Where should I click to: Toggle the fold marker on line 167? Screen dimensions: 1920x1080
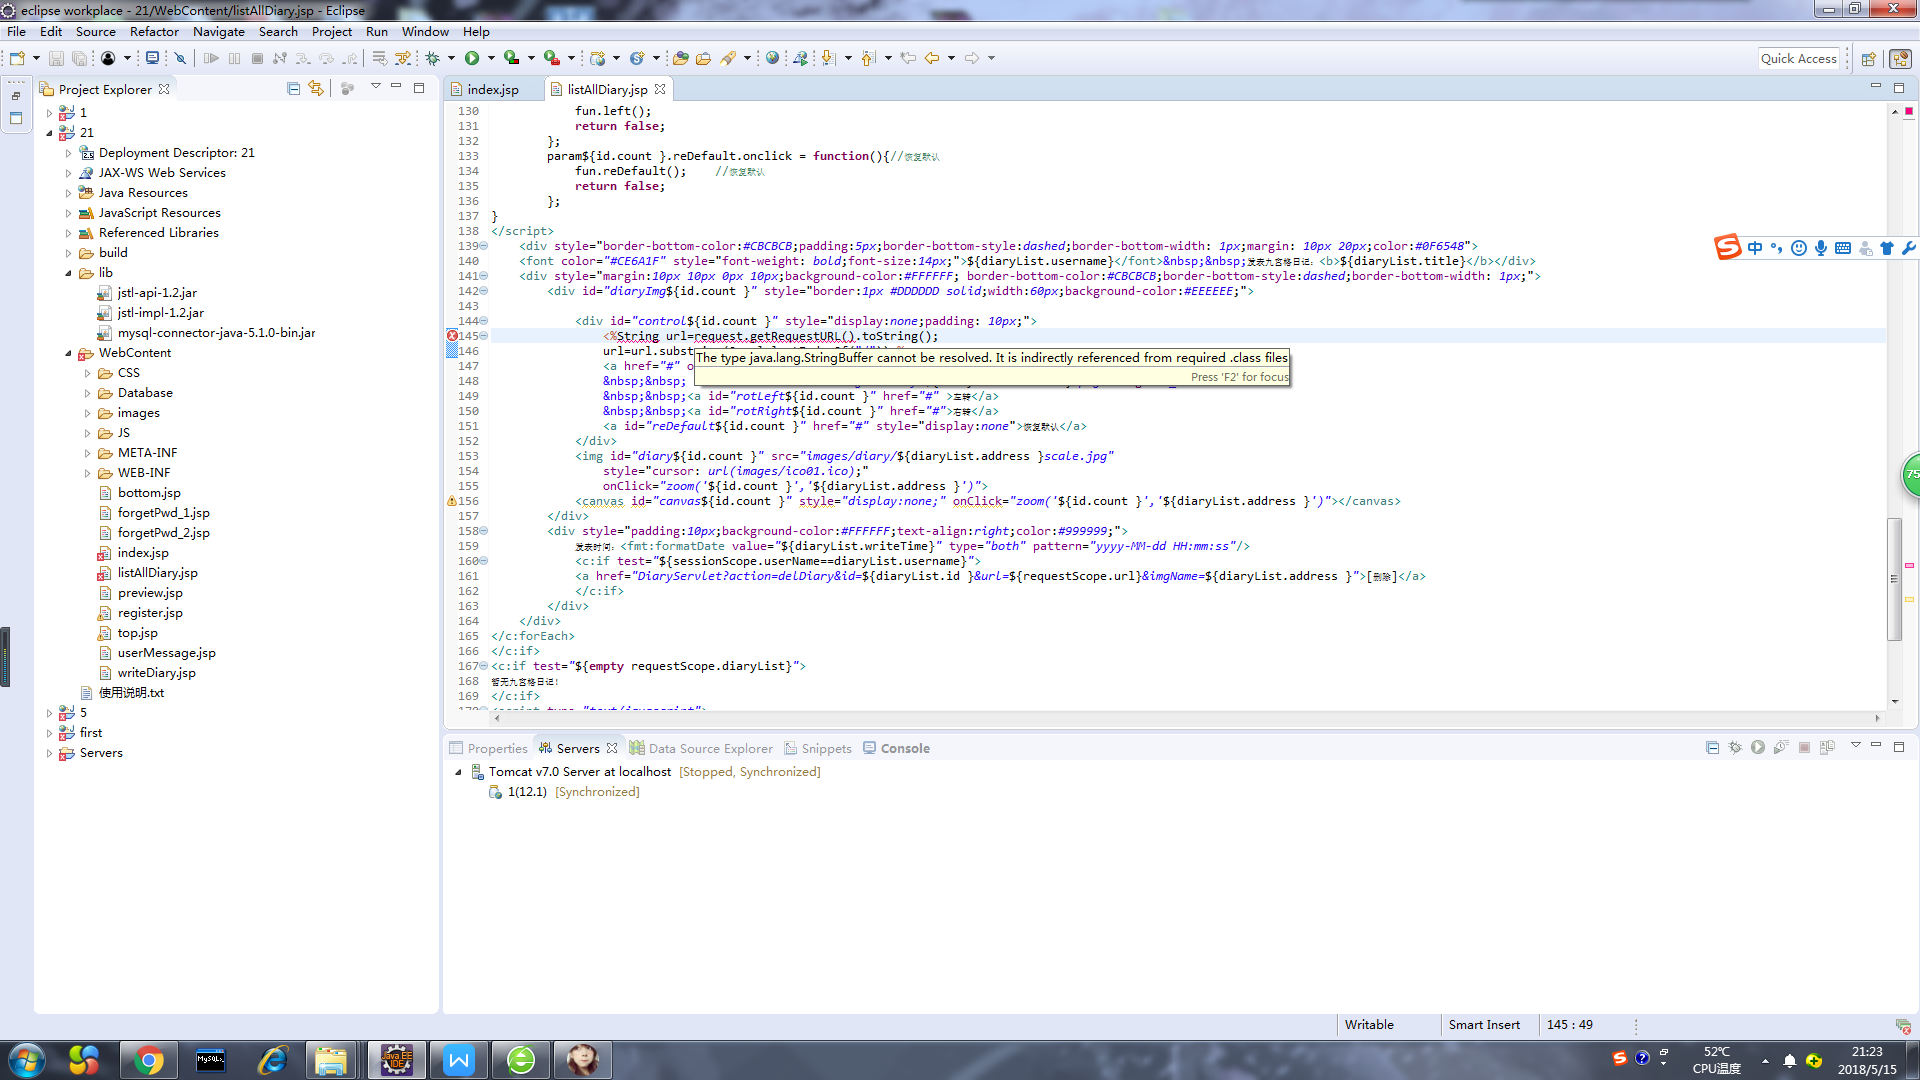click(484, 666)
